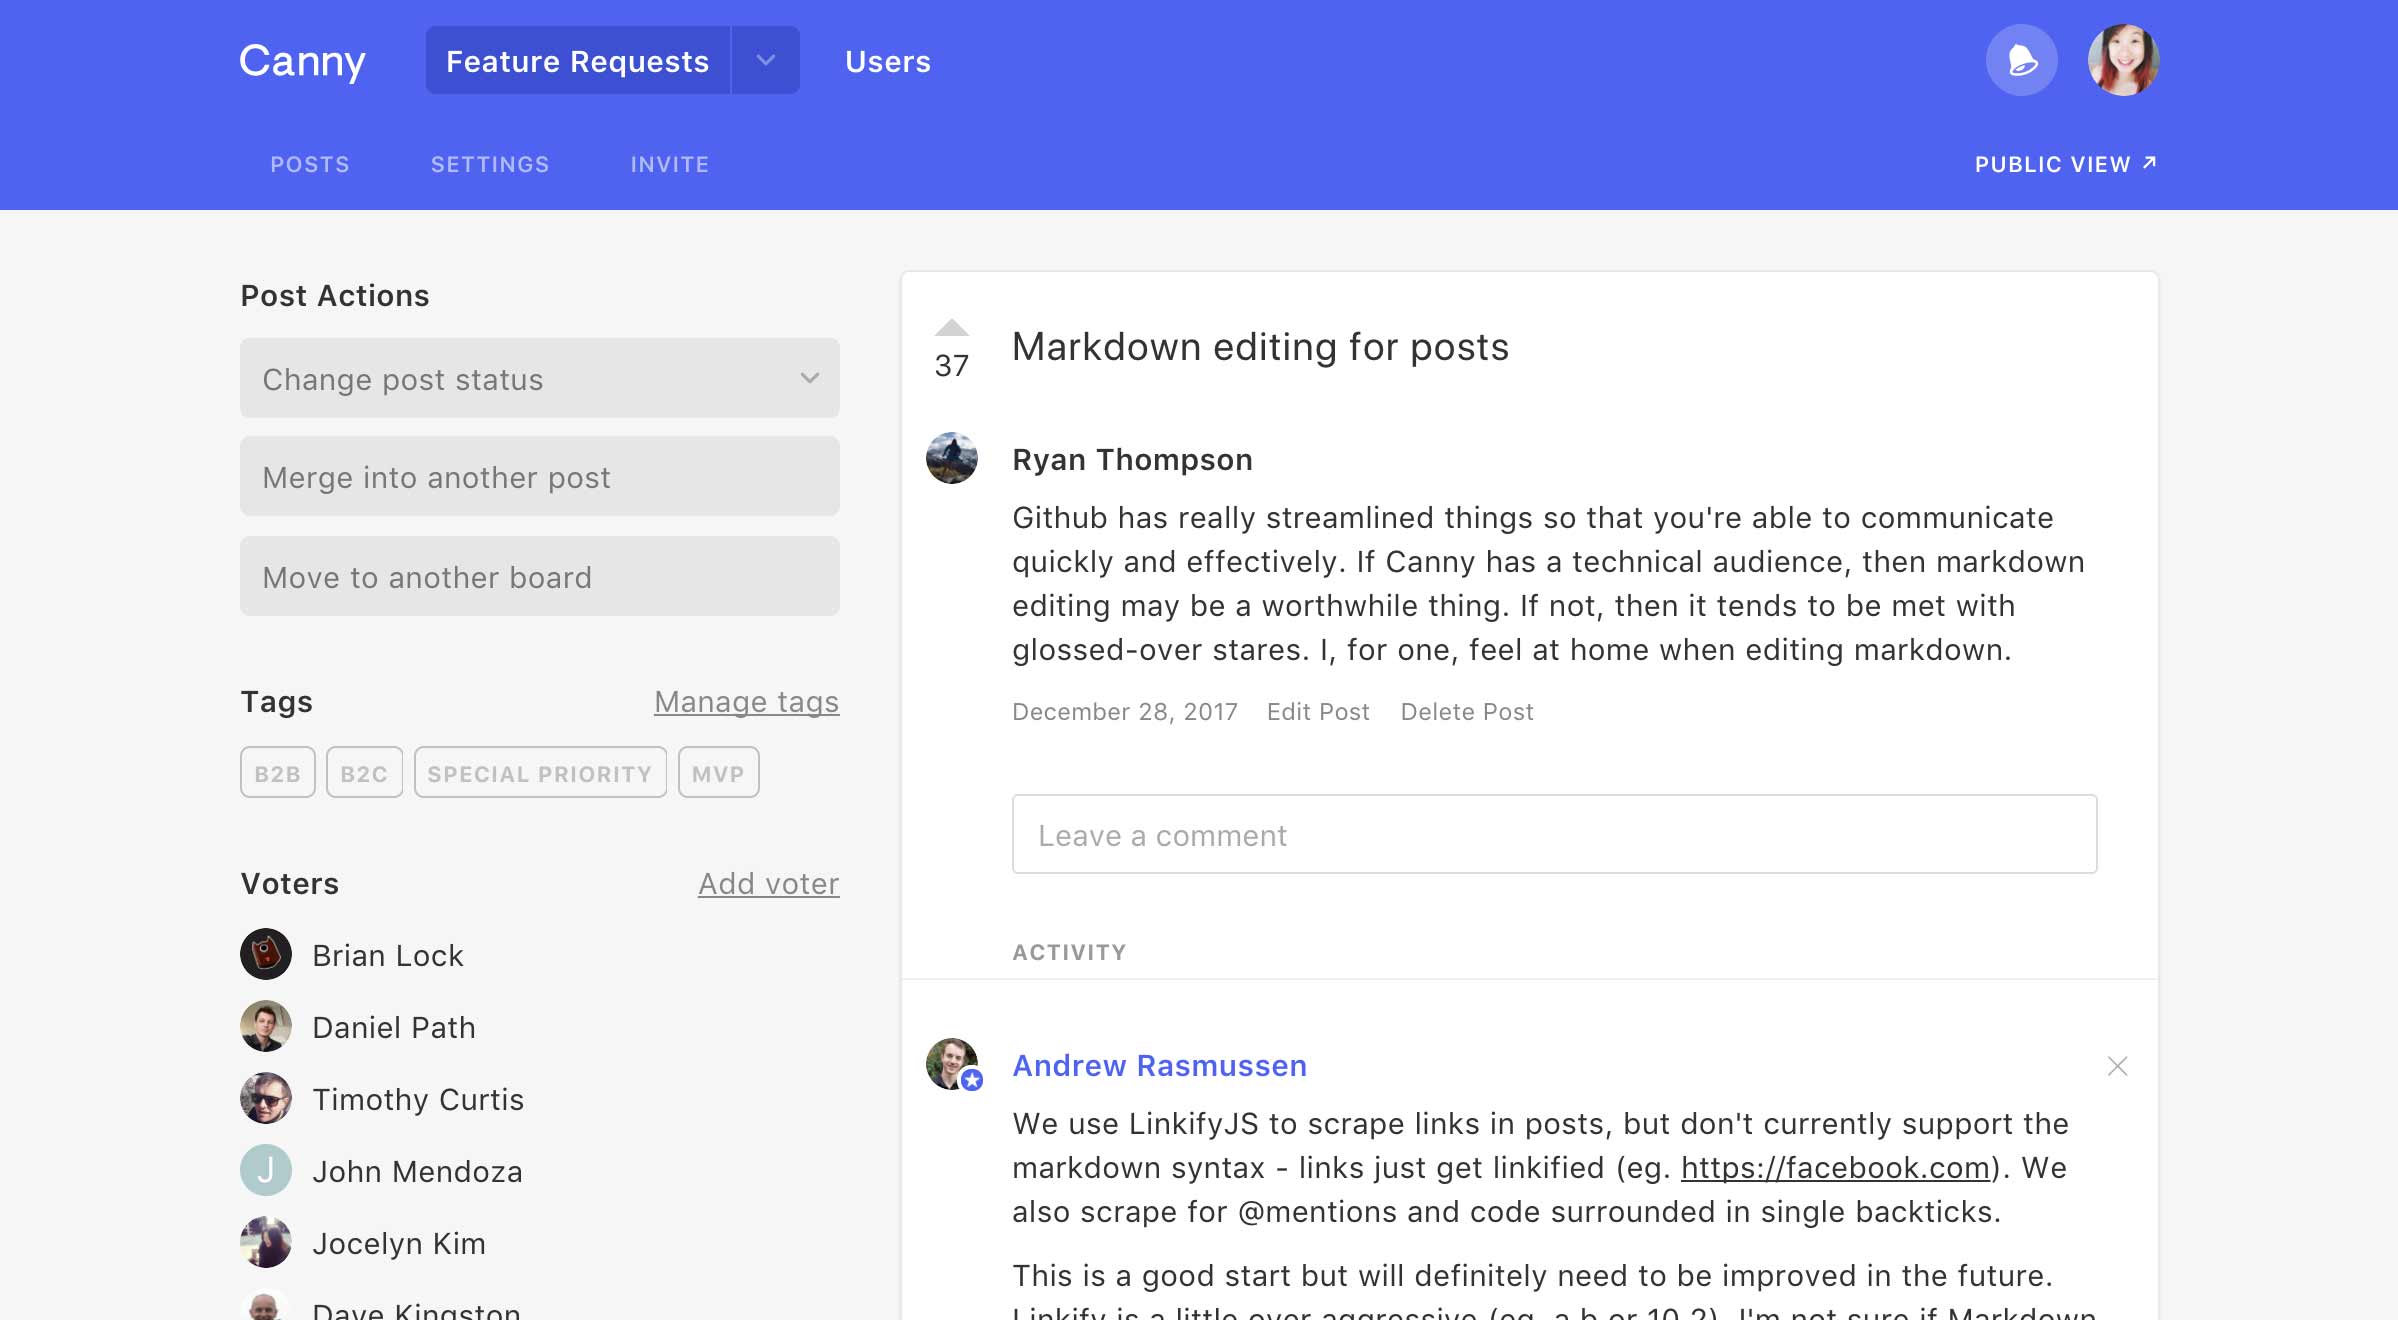Toggle the B2B tag
This screenshot has height=1320, width=2398.
click(x=278, y=772)
